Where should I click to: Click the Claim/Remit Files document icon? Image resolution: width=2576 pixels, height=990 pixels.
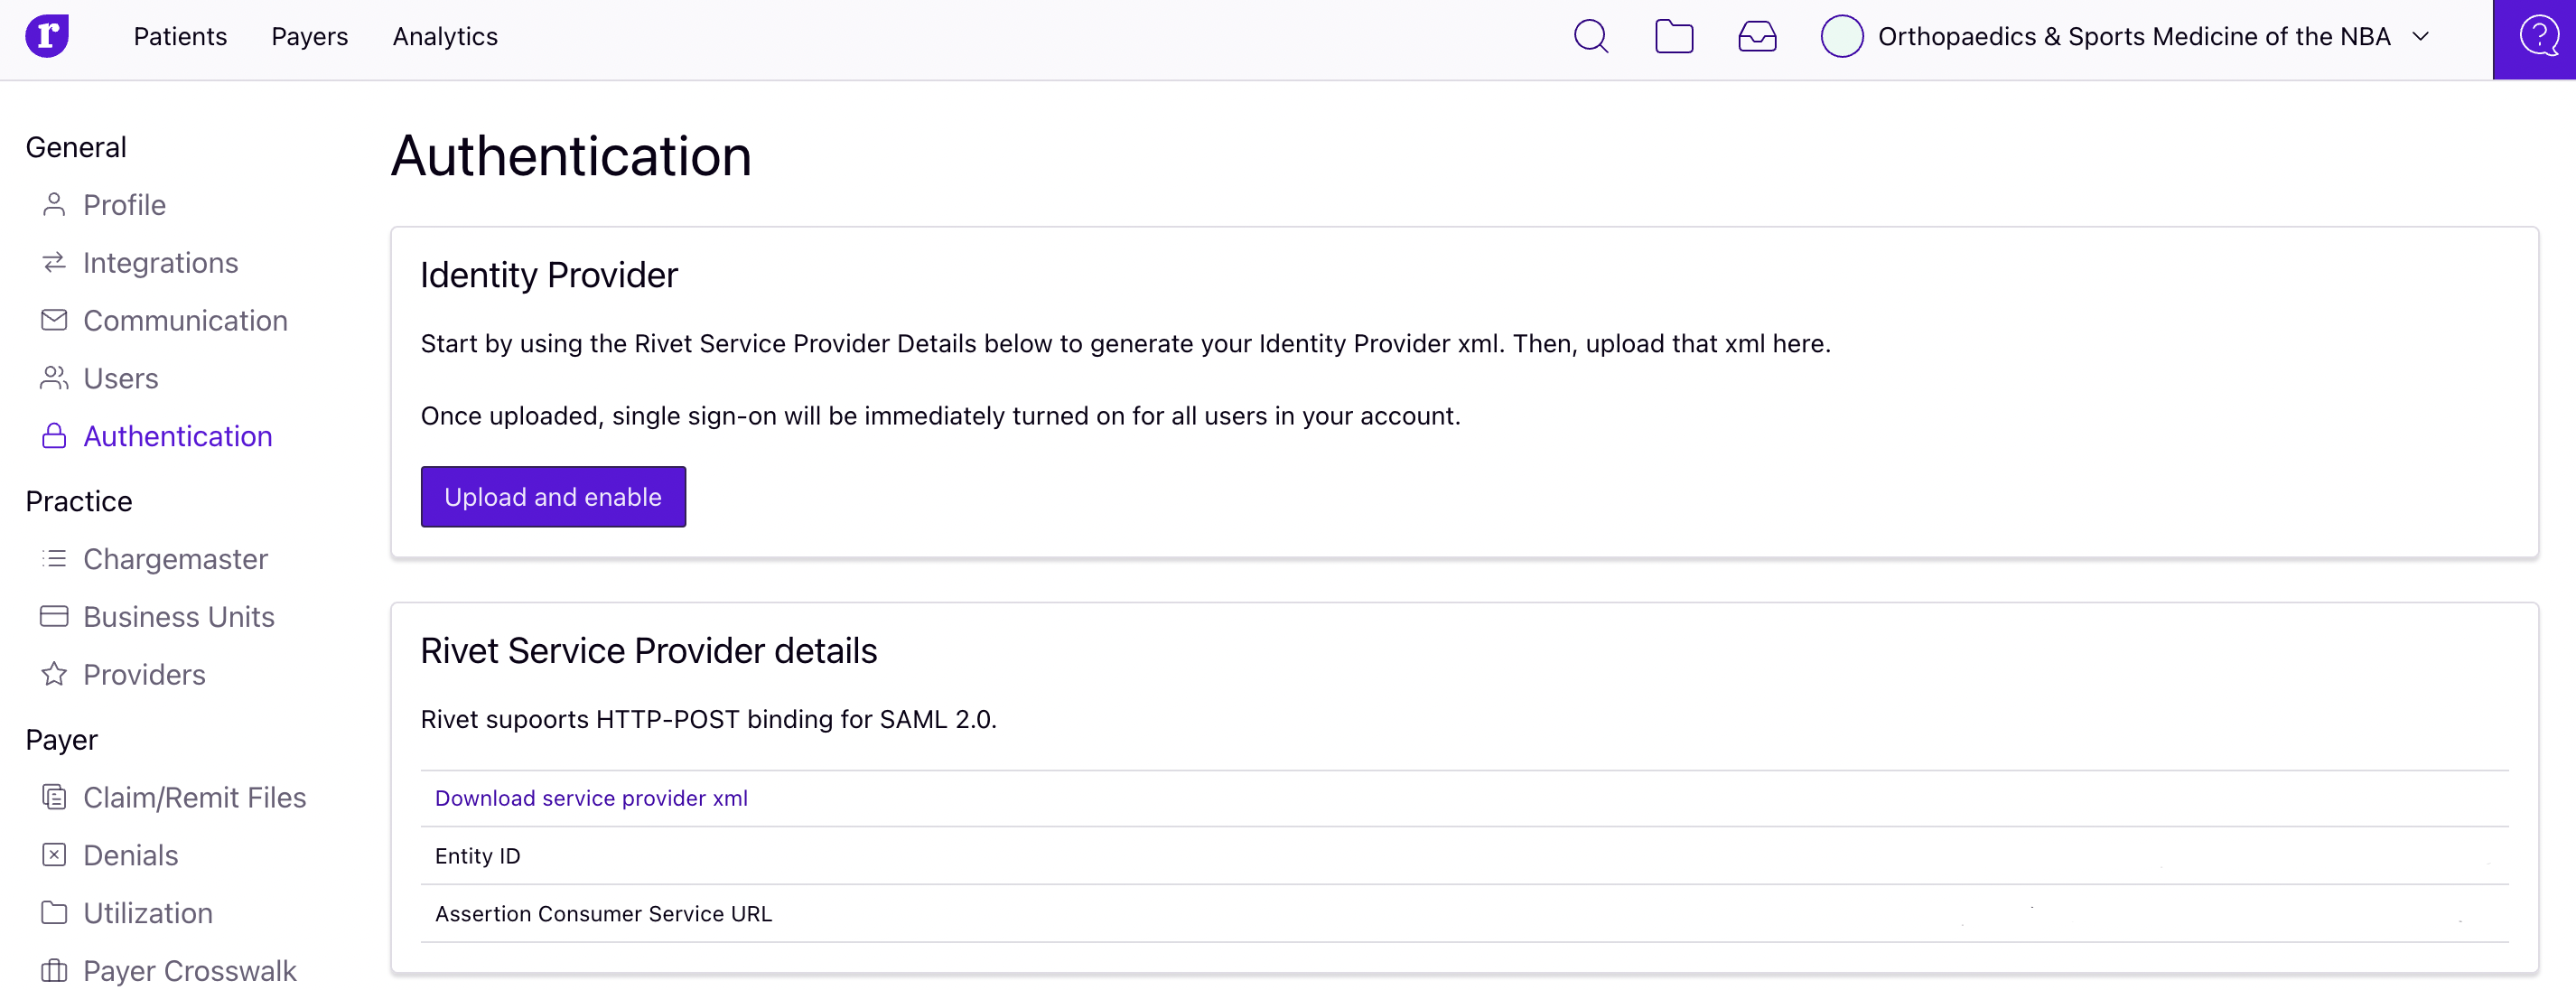54,797
